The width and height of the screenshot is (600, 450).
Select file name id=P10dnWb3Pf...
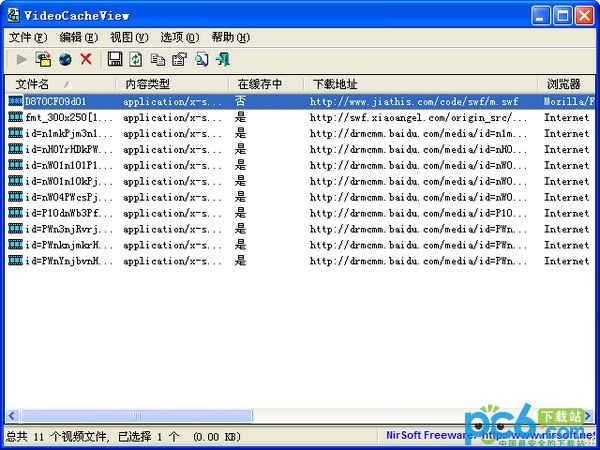69,213
